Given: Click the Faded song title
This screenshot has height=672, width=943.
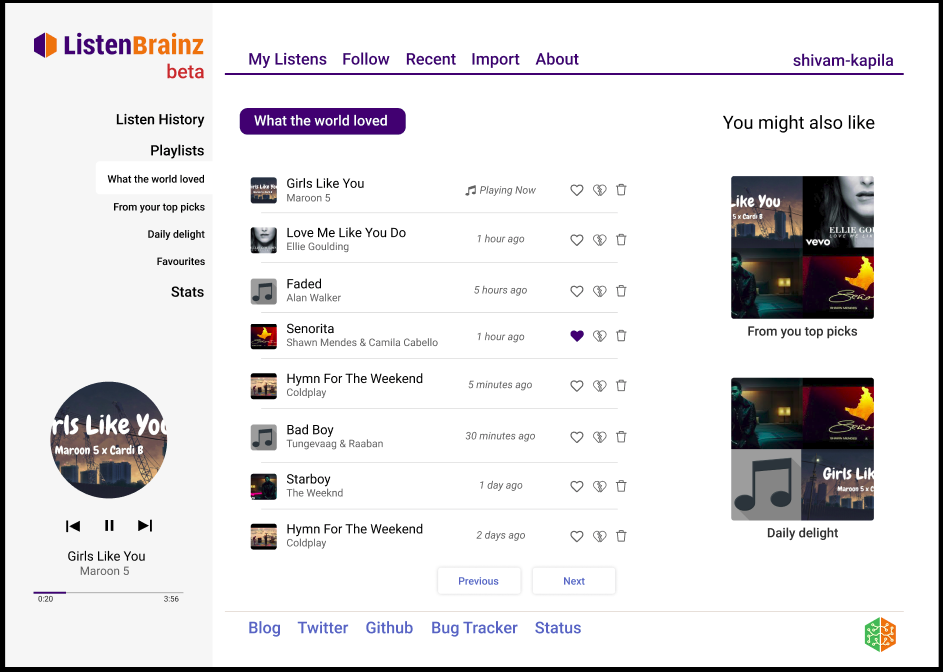Looking at the screenshot, I should tap(304, 283).
